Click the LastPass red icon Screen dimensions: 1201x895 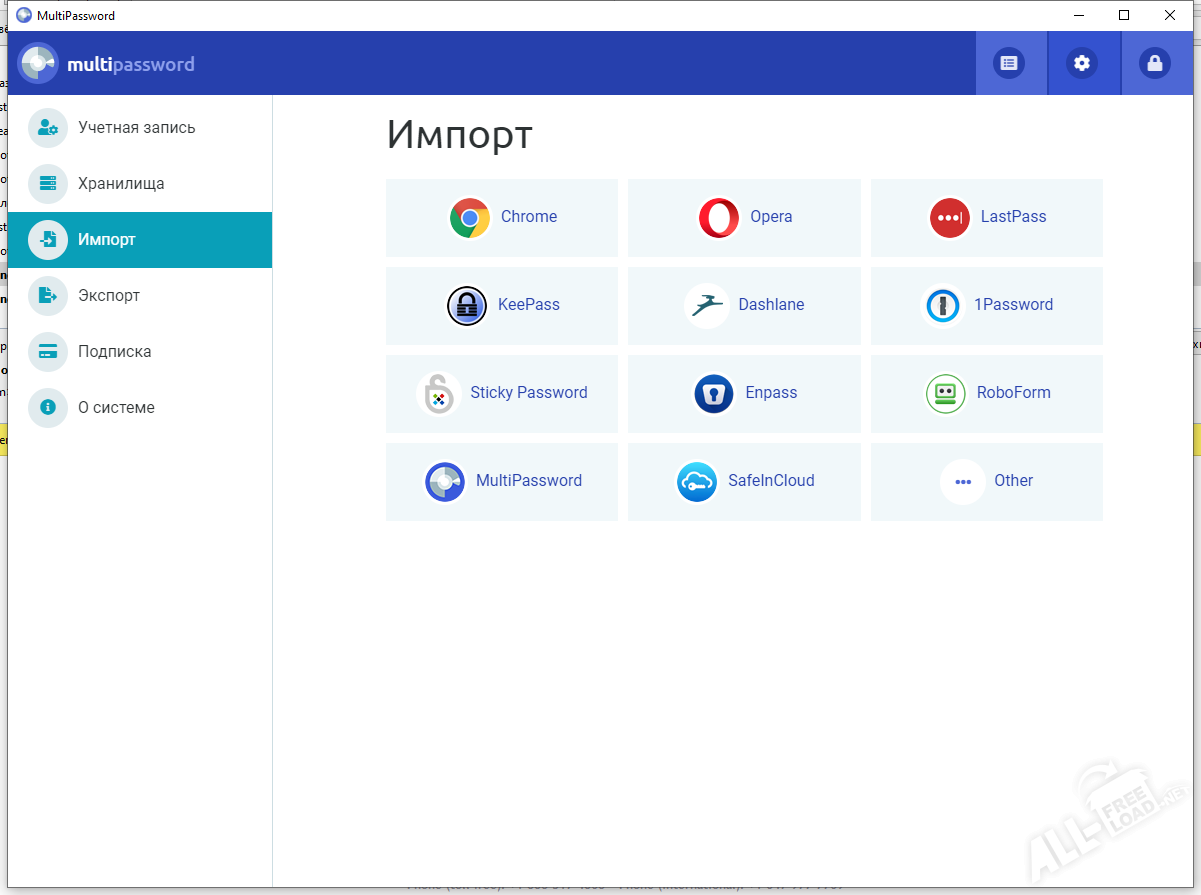(949, 217)
